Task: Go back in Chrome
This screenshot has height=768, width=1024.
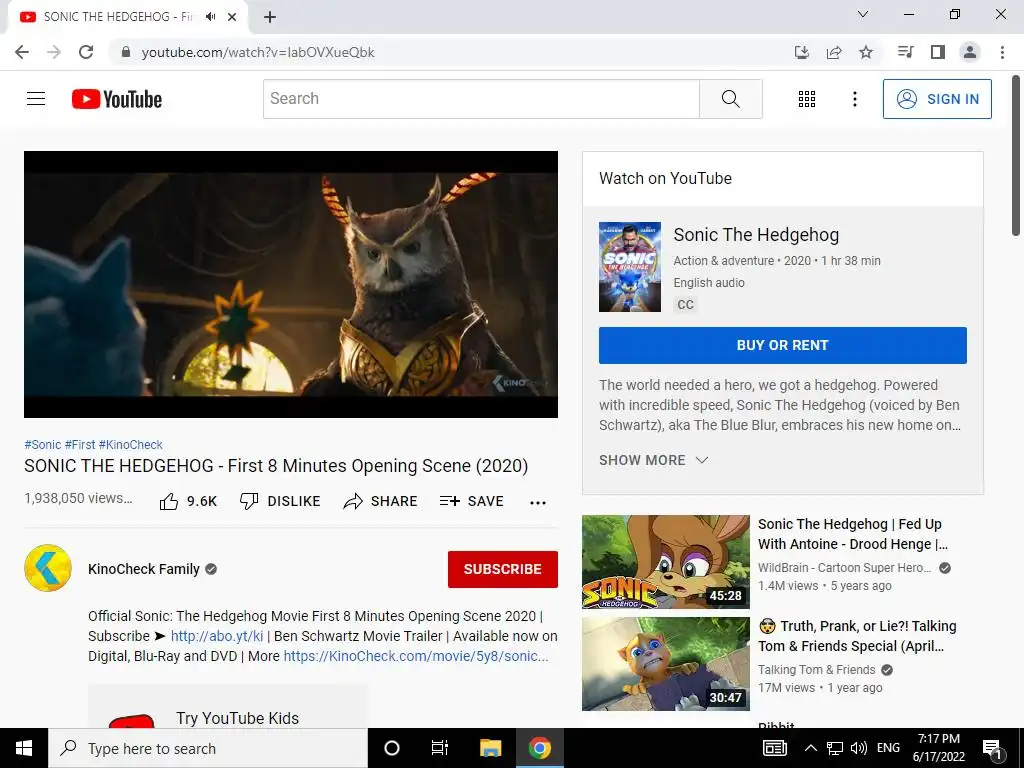Action: (x=22, y=52)
